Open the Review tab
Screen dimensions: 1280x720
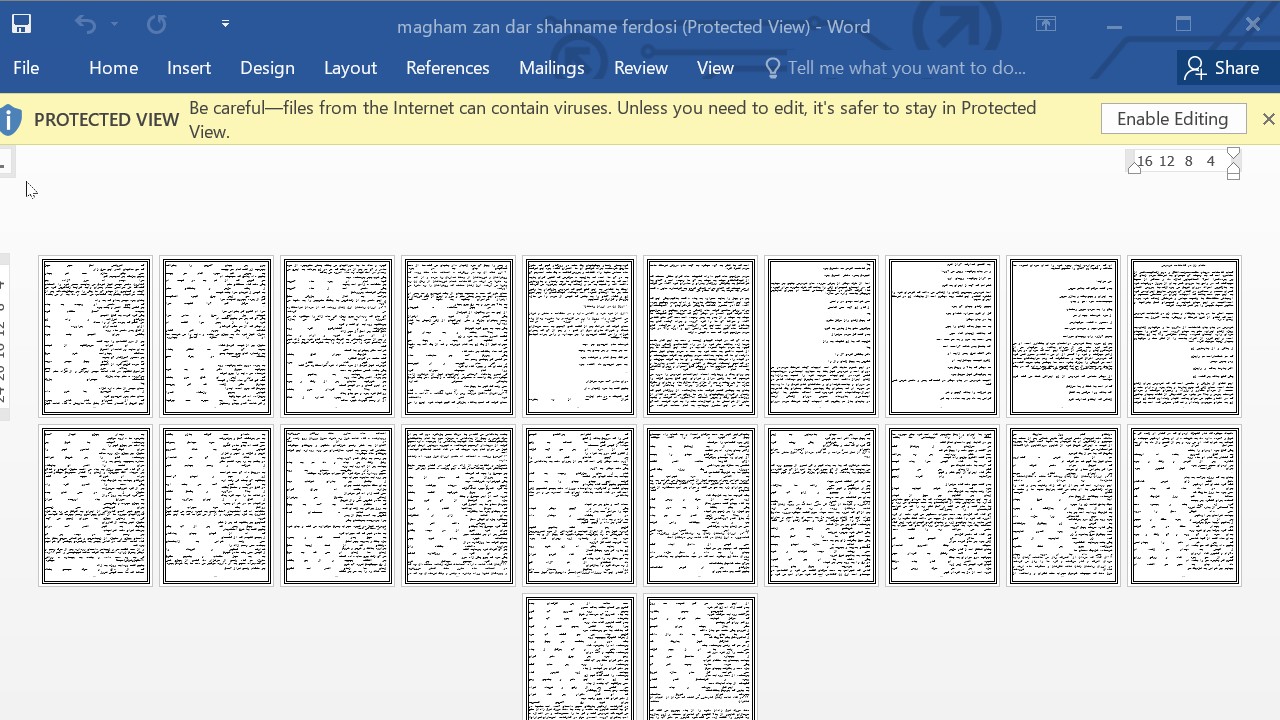[x=640, y=68]
